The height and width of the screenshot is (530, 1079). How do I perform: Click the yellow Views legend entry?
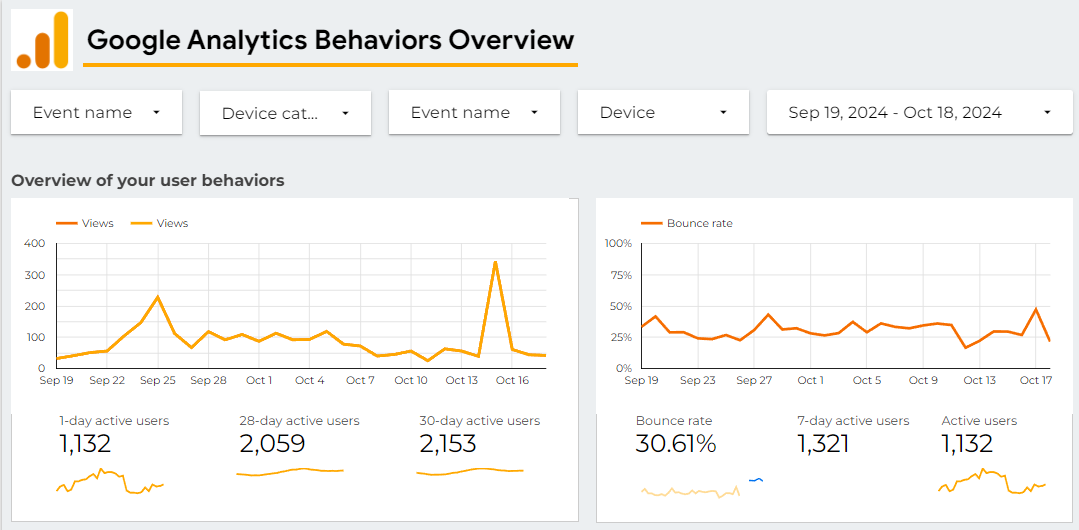pyautogui.click(x=160, y=223)
